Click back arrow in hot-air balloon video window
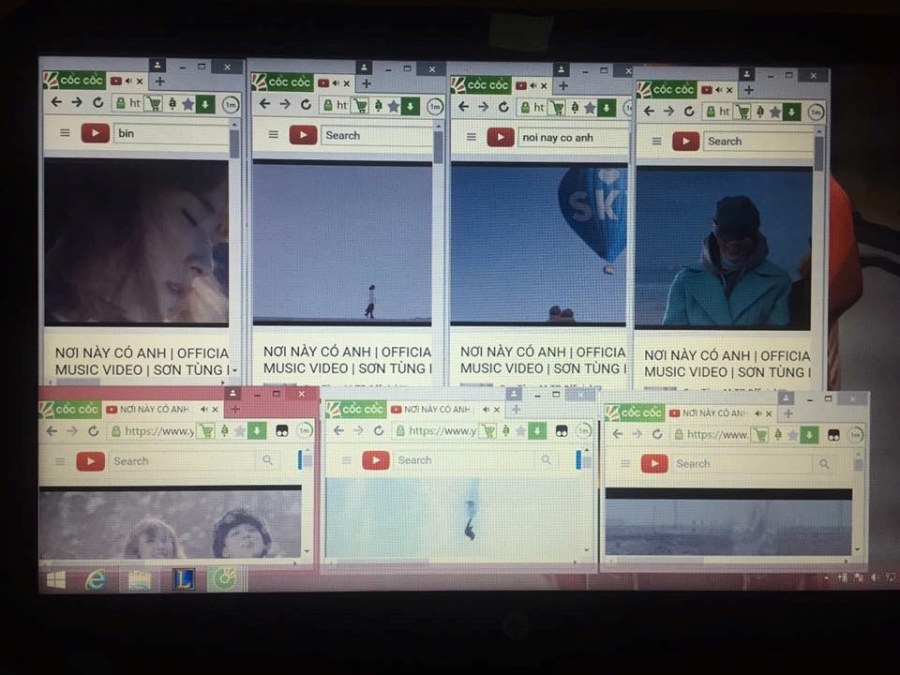Screen dimensions: 900x675 464,106
